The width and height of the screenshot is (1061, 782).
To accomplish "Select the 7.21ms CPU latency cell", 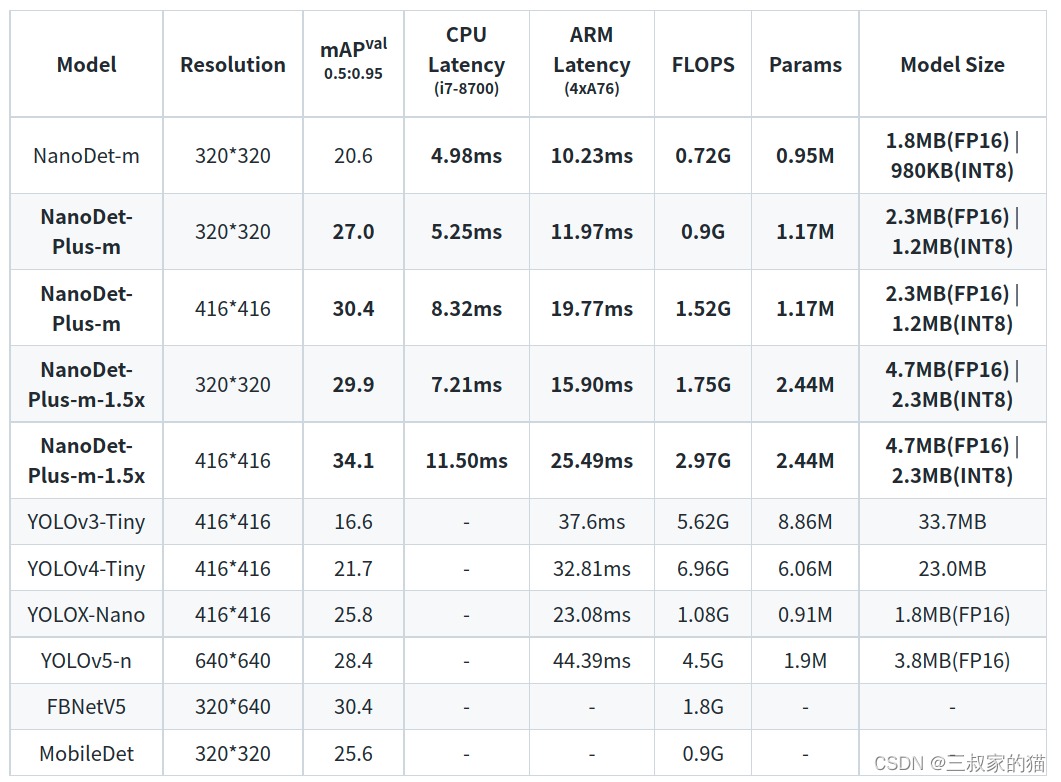I will [x=466, y=385].
